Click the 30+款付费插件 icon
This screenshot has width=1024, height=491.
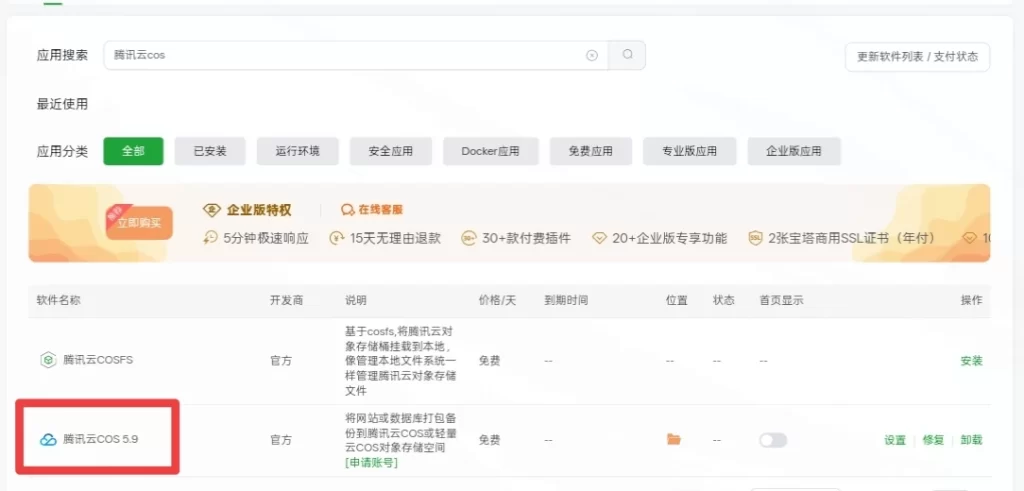click(469, 238)
